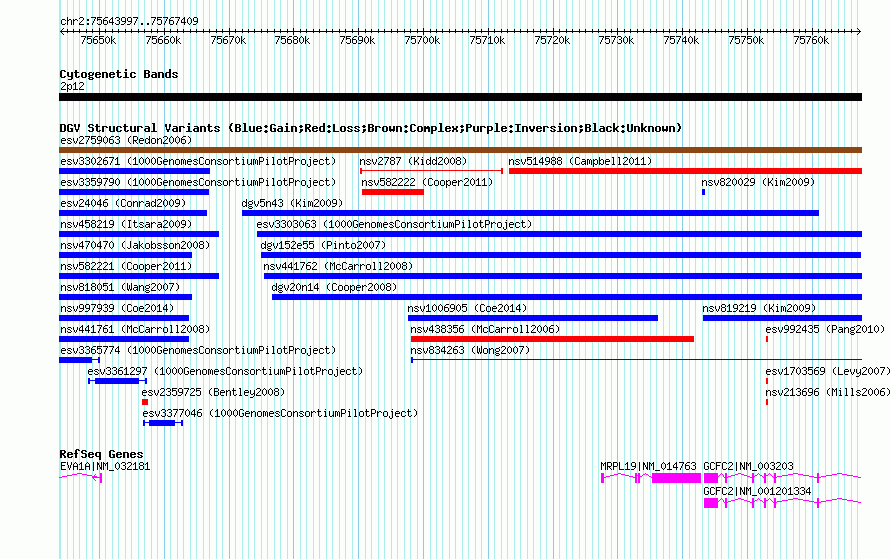
Task: Click nsv1006905 (Coe2014) label
Action: tap(467, 308)
